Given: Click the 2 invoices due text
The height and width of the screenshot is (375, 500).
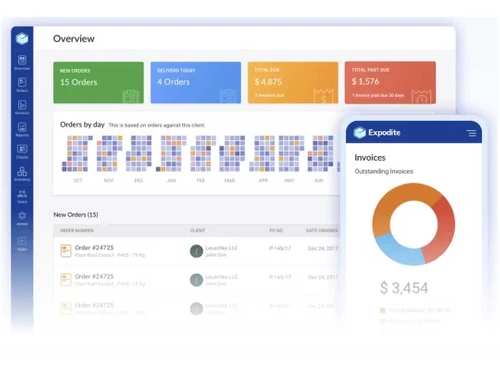Looking at the screenshot, I should coord(269,95).
